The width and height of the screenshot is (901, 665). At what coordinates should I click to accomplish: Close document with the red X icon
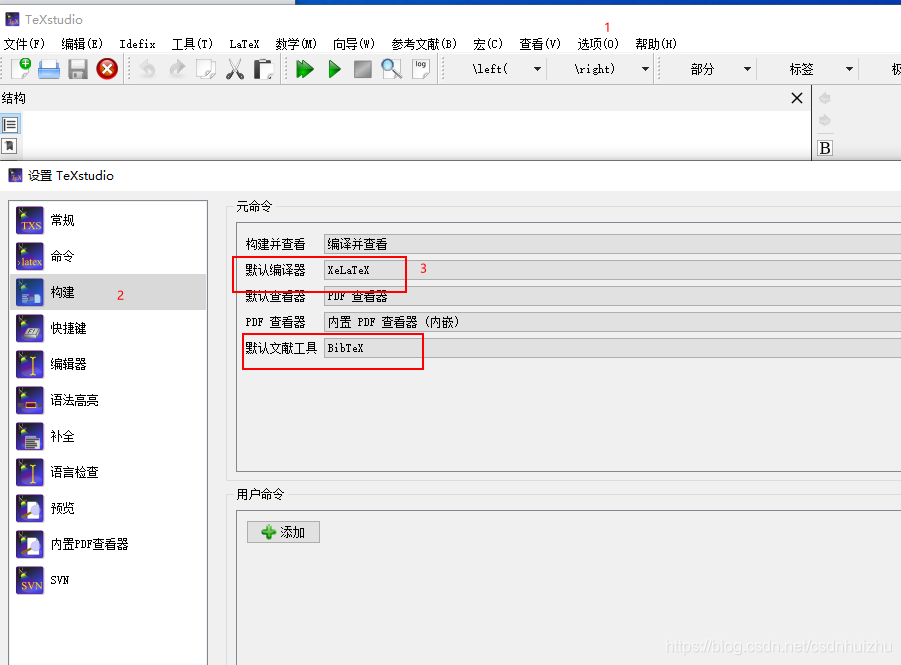(x=107, y=69)
